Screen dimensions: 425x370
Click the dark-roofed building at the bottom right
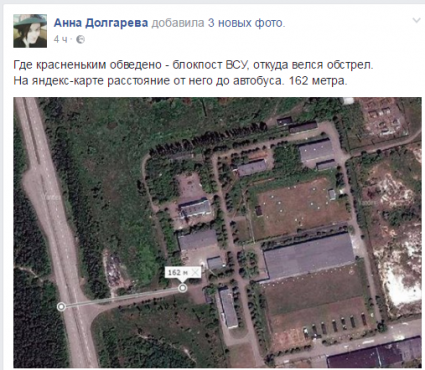(375, 353)
